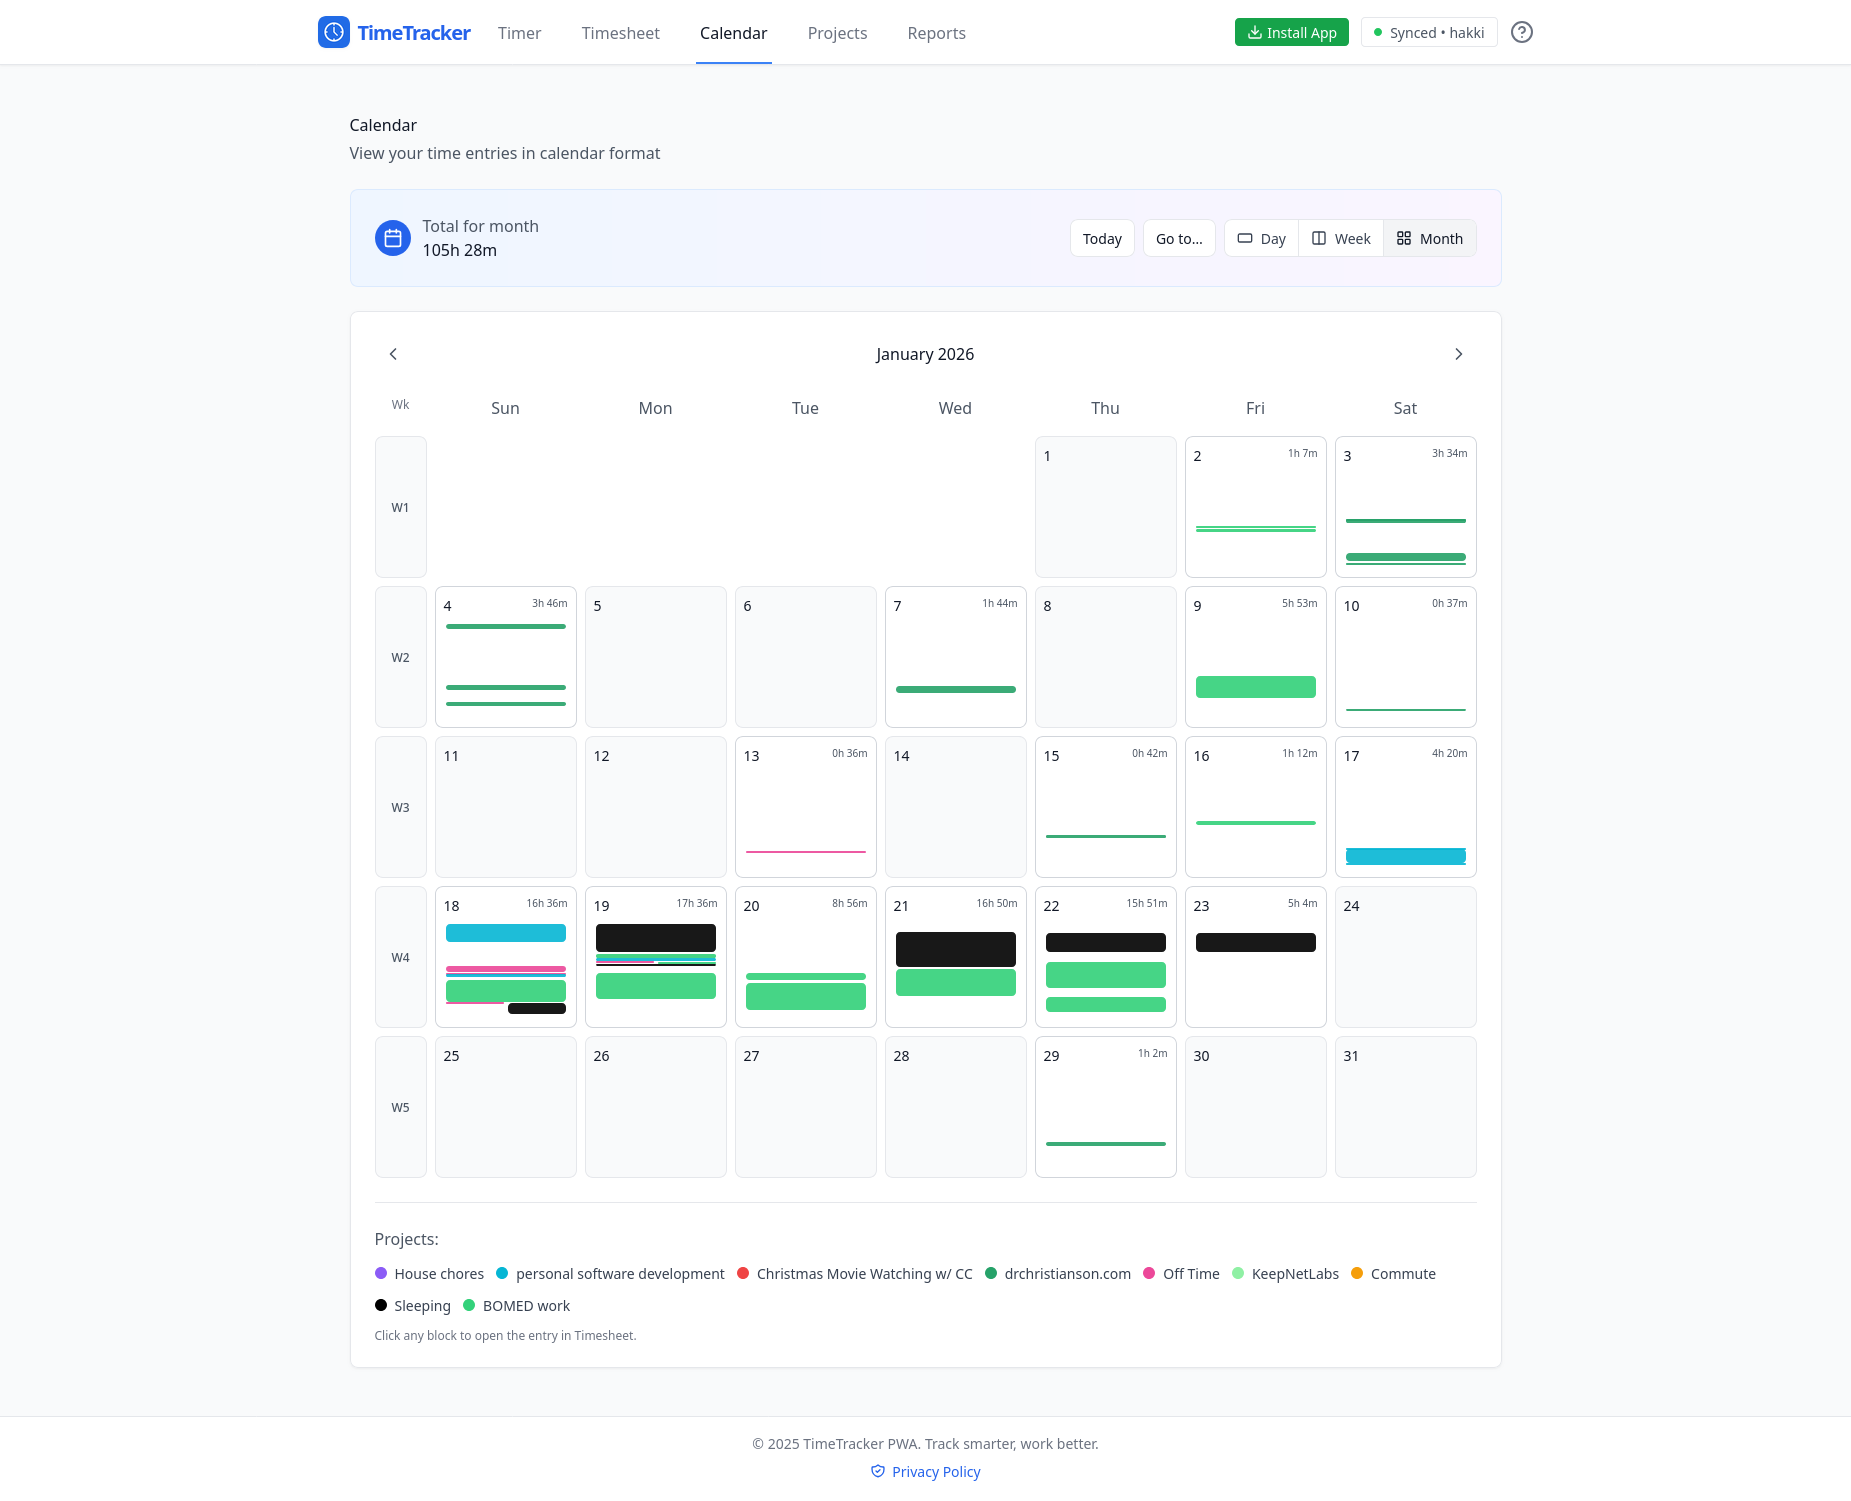Toggle to Week view

point(1340,238)
